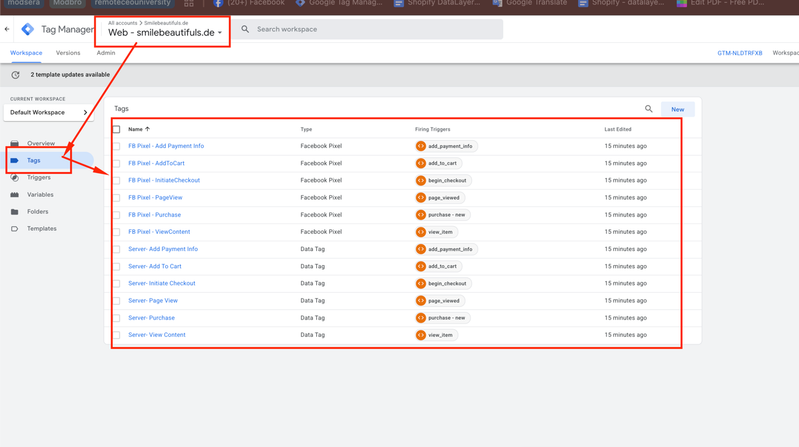Select the Edit PDF browser tab
Screen dimensions: 799x447
tap(721, 3)
